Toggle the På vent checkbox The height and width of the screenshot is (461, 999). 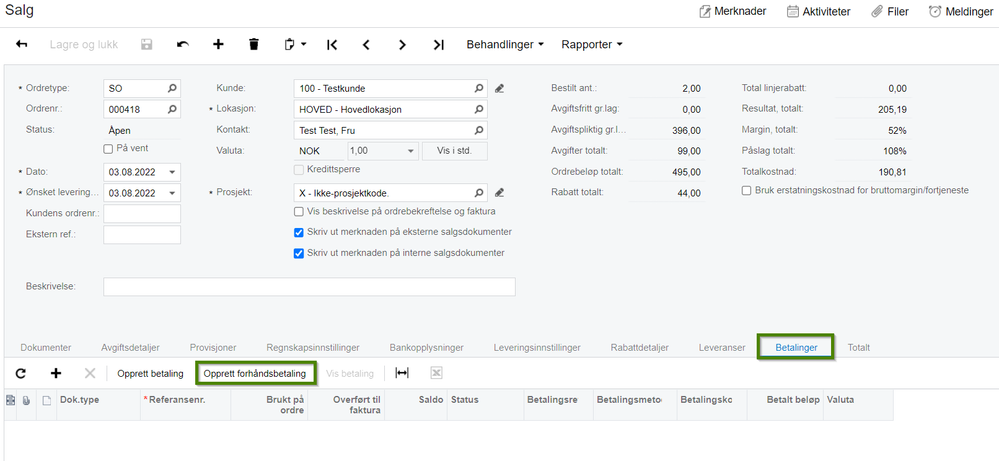(108, 148)
